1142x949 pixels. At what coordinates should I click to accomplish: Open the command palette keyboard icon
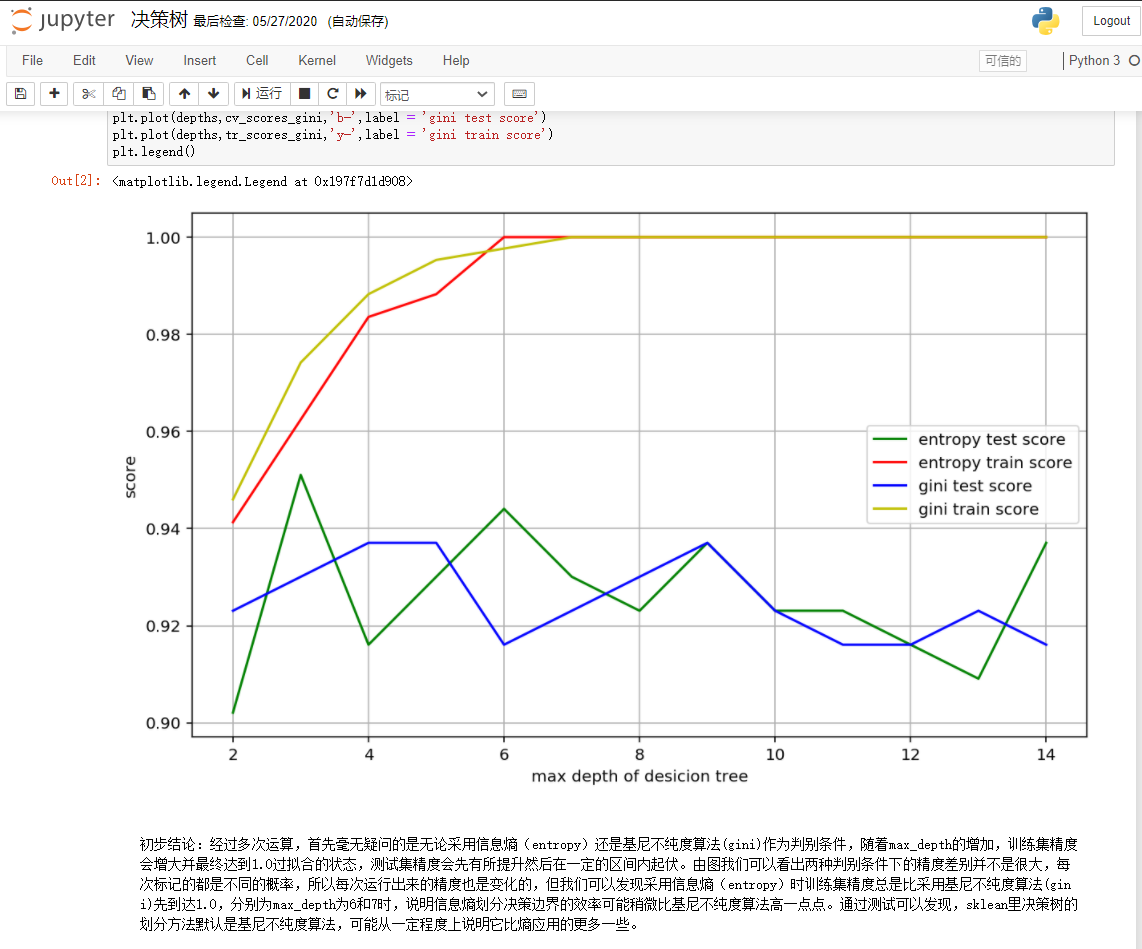pos(519,94)
